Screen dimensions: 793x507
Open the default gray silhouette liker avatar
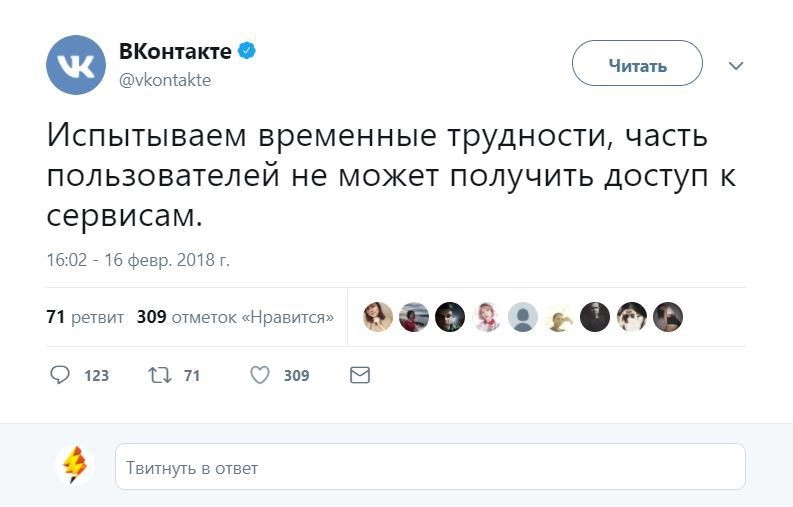[x=522, y=317]
